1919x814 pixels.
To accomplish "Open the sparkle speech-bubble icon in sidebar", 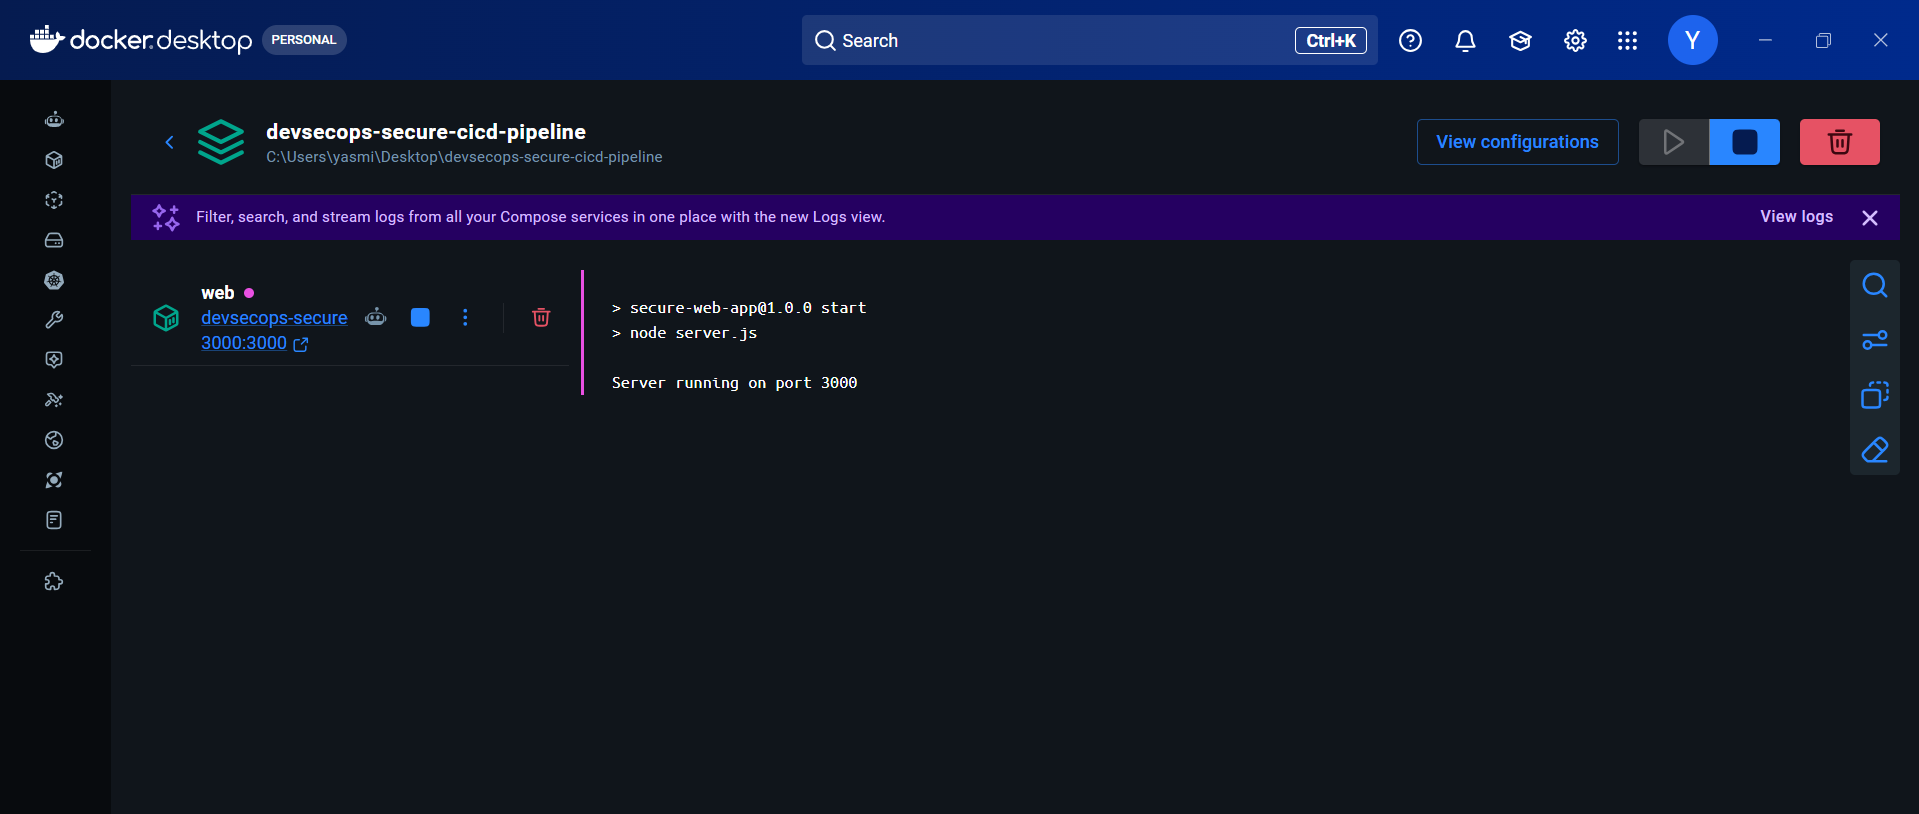I will 54,360.
